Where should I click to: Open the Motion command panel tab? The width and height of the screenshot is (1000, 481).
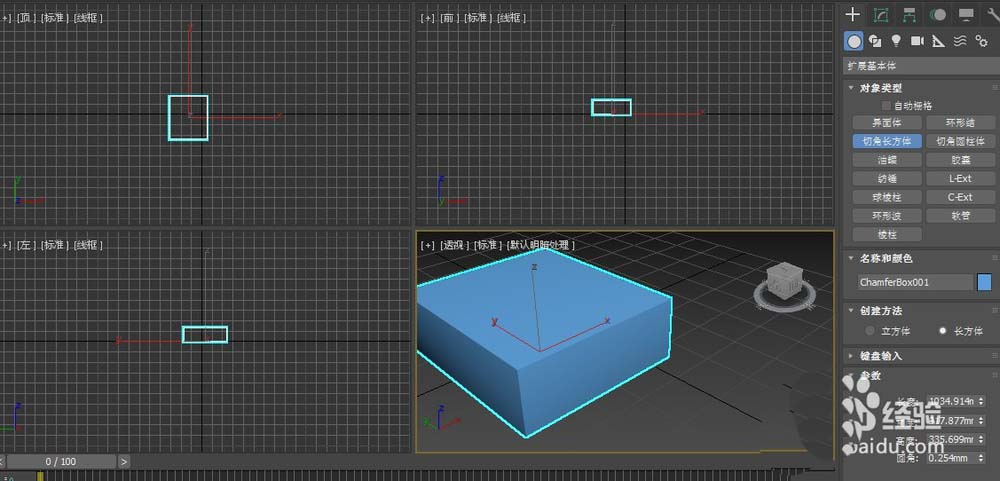(938, 15)
